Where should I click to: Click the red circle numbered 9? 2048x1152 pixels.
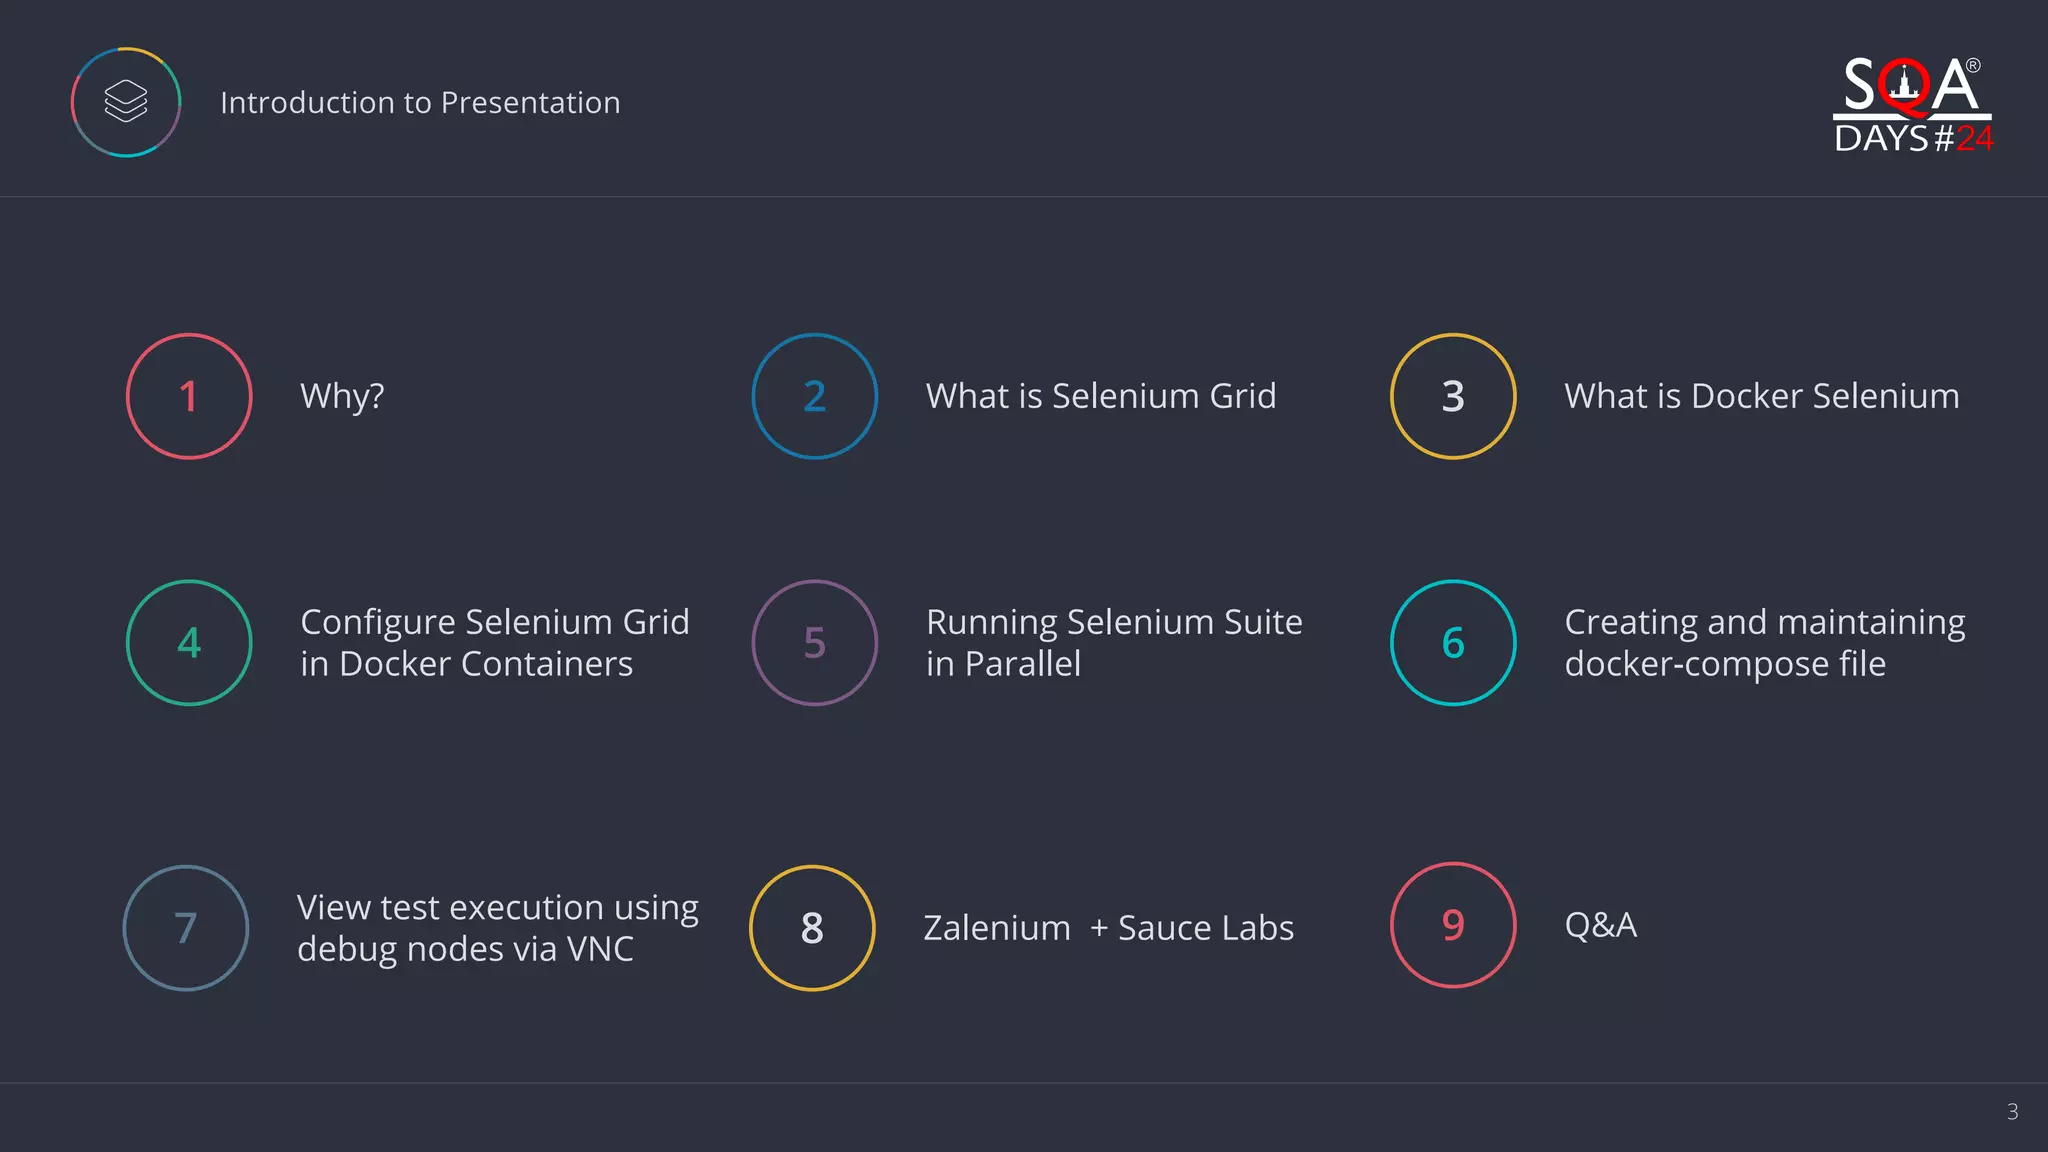[x=1453, y=925]
